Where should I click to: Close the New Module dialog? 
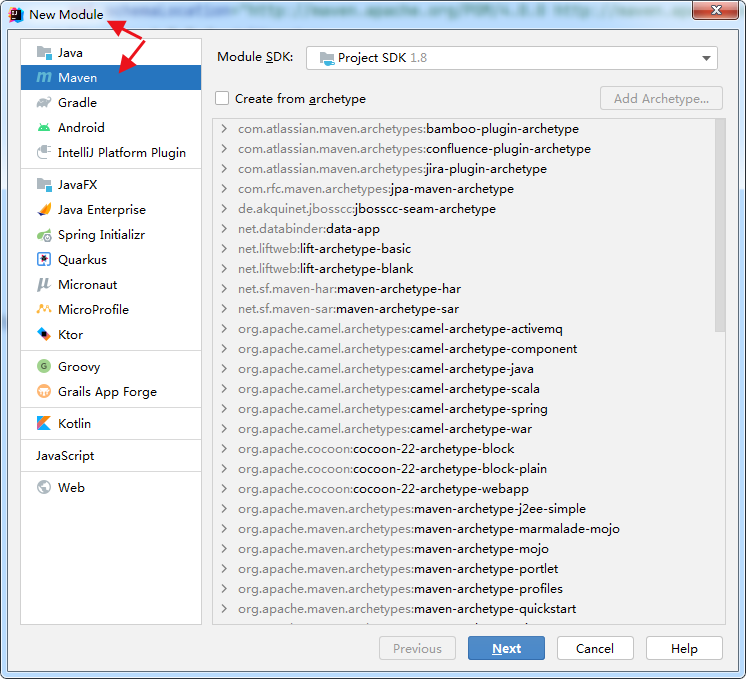point(716,10)
